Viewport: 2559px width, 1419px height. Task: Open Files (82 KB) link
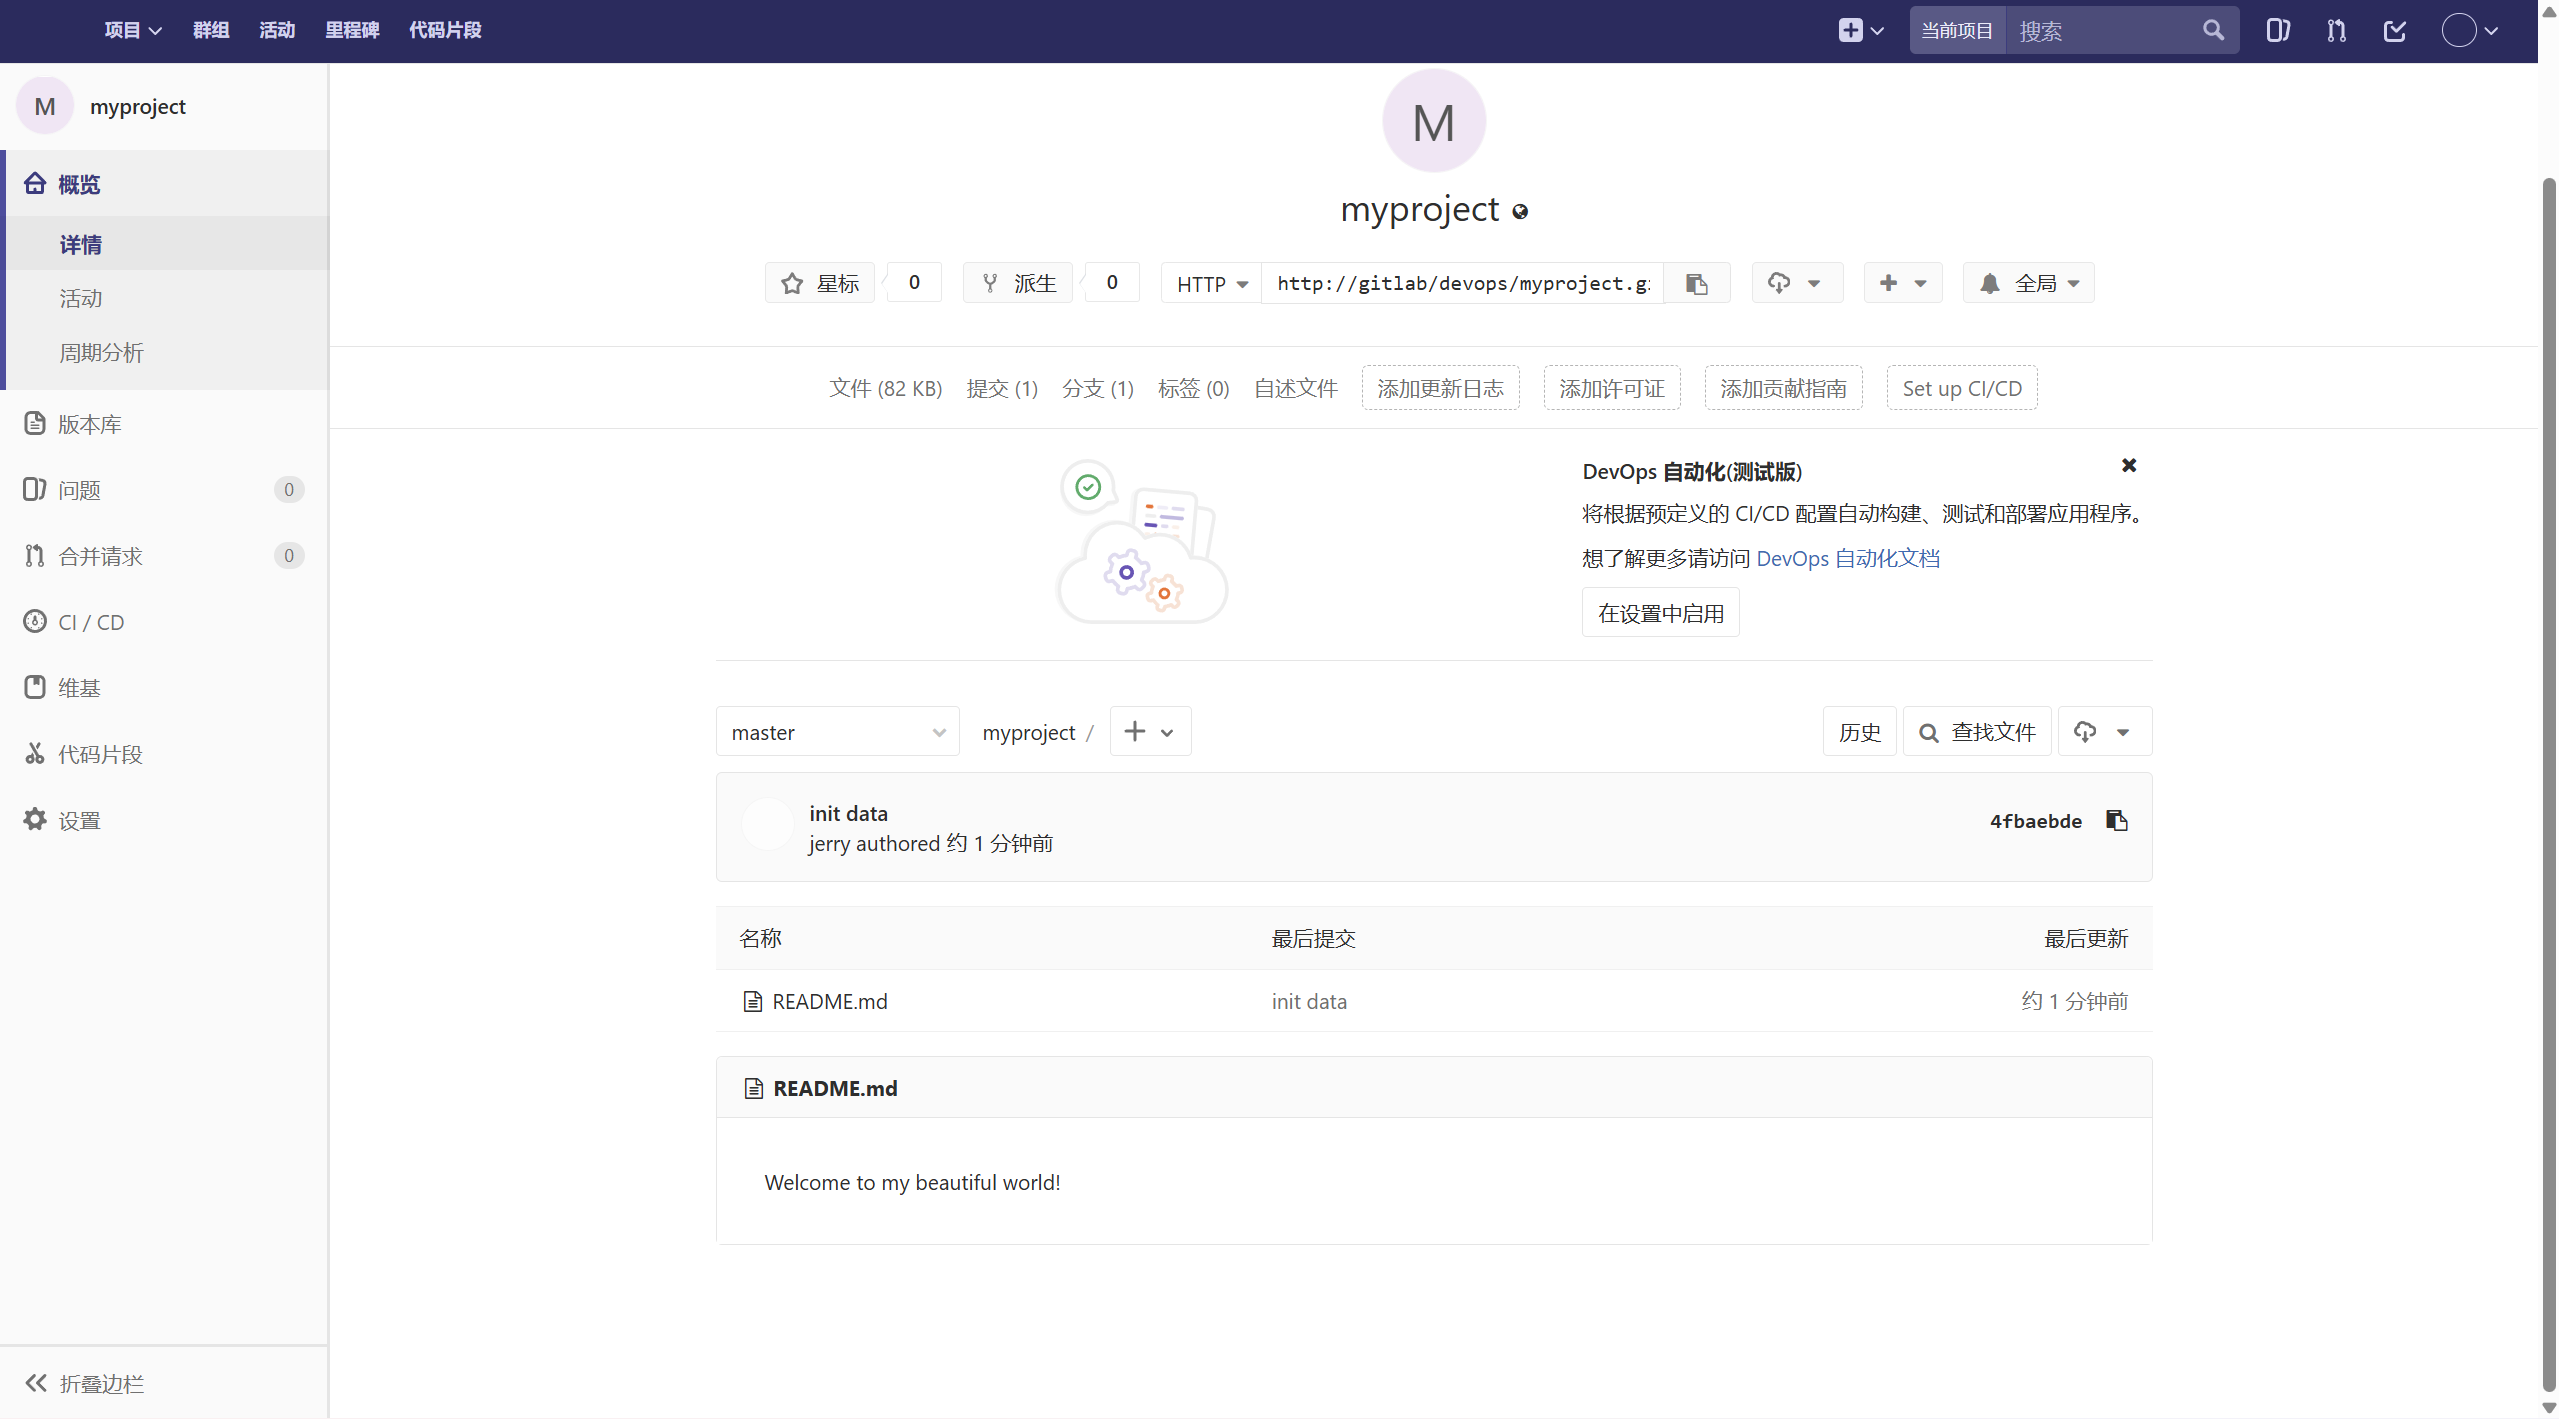(885, 388)
